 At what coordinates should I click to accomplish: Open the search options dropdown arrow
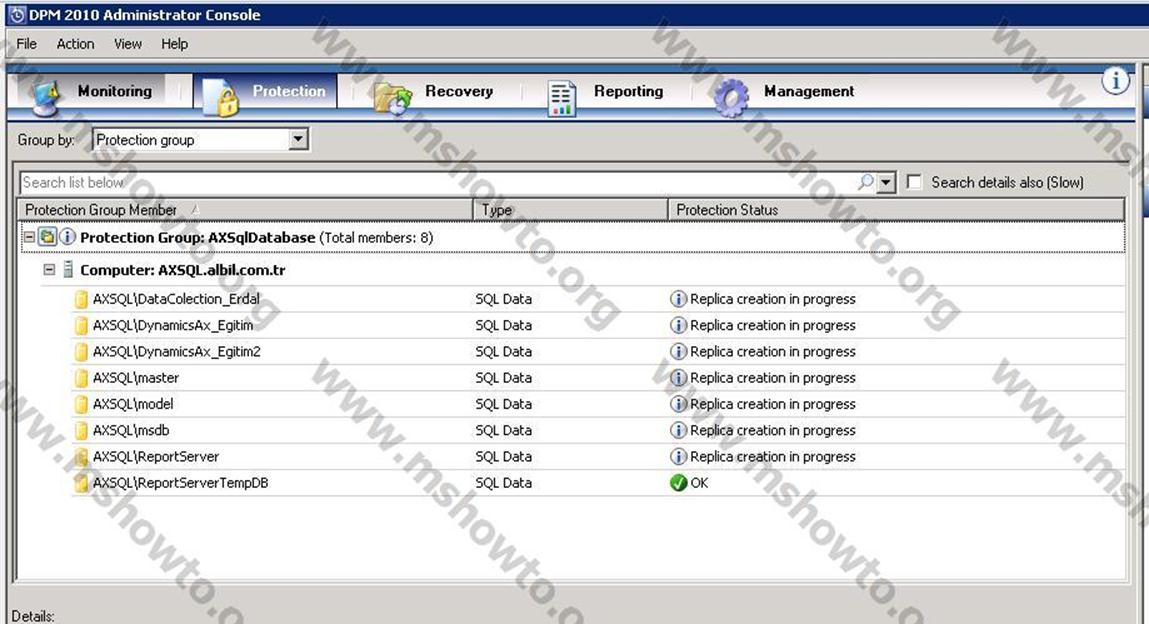point(886,182)
